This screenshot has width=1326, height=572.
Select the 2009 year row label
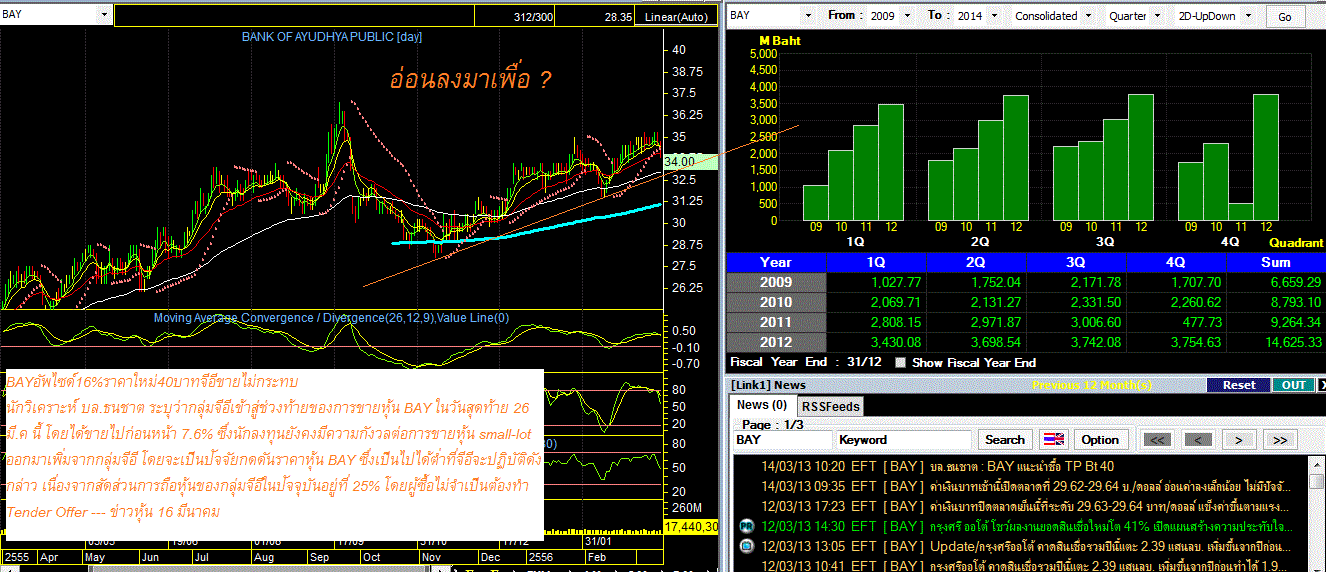(776, 282)
